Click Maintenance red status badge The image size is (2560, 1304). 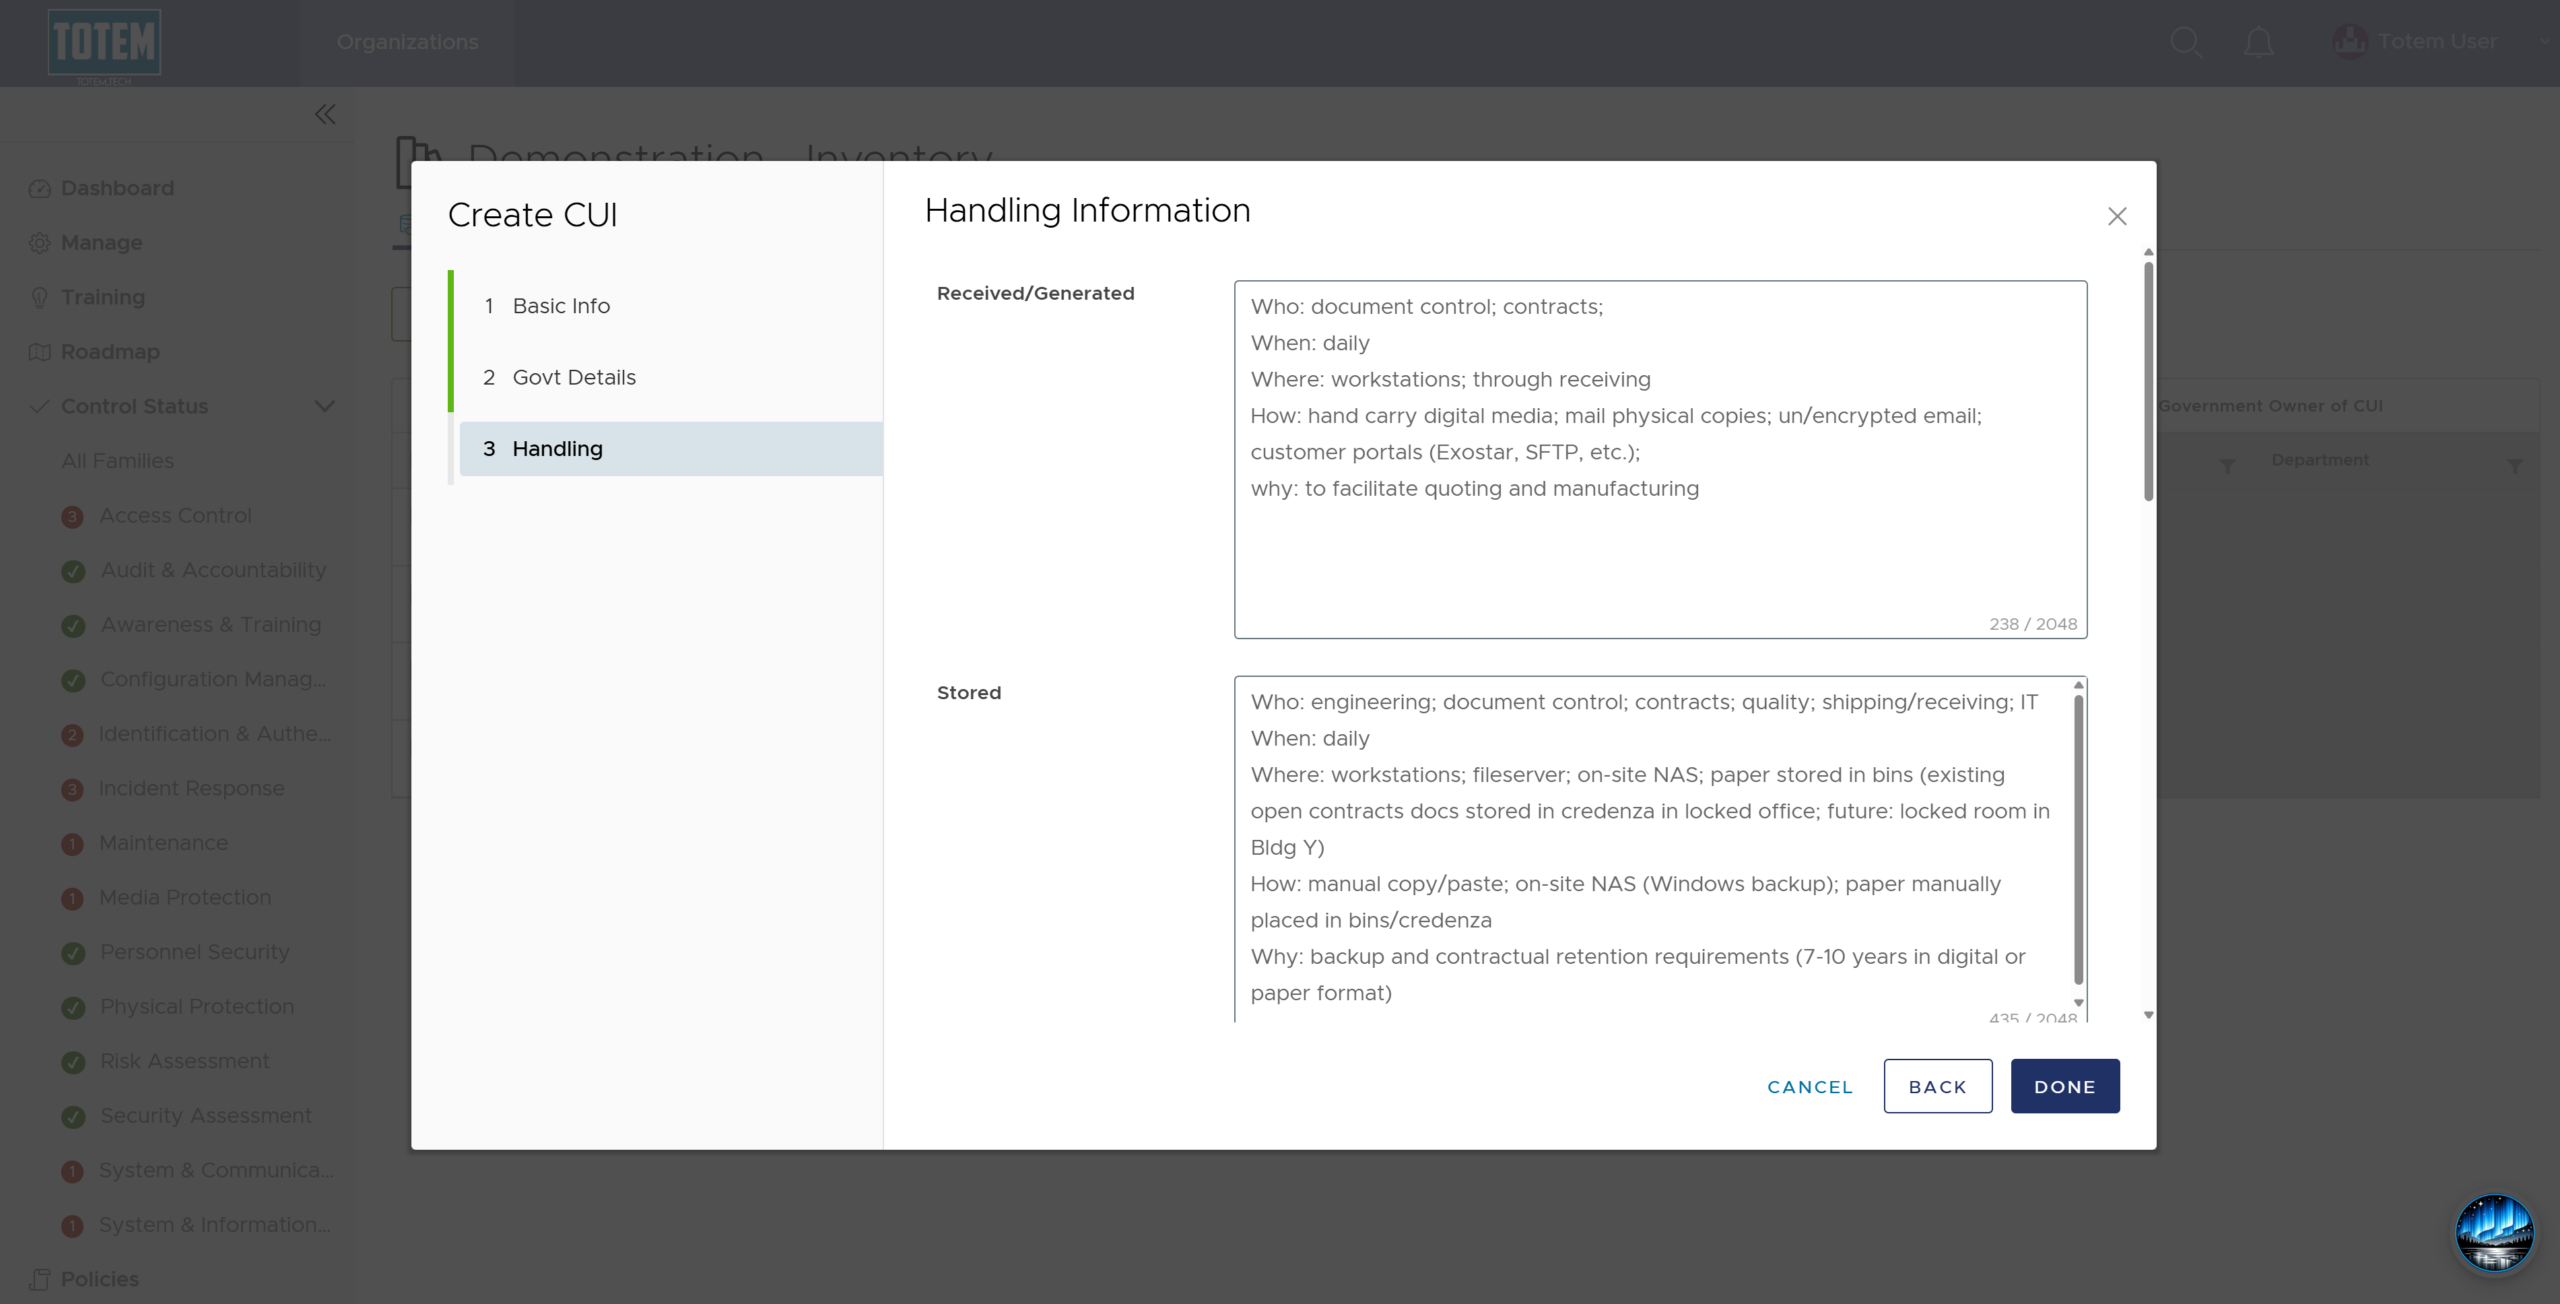[72, 844]
